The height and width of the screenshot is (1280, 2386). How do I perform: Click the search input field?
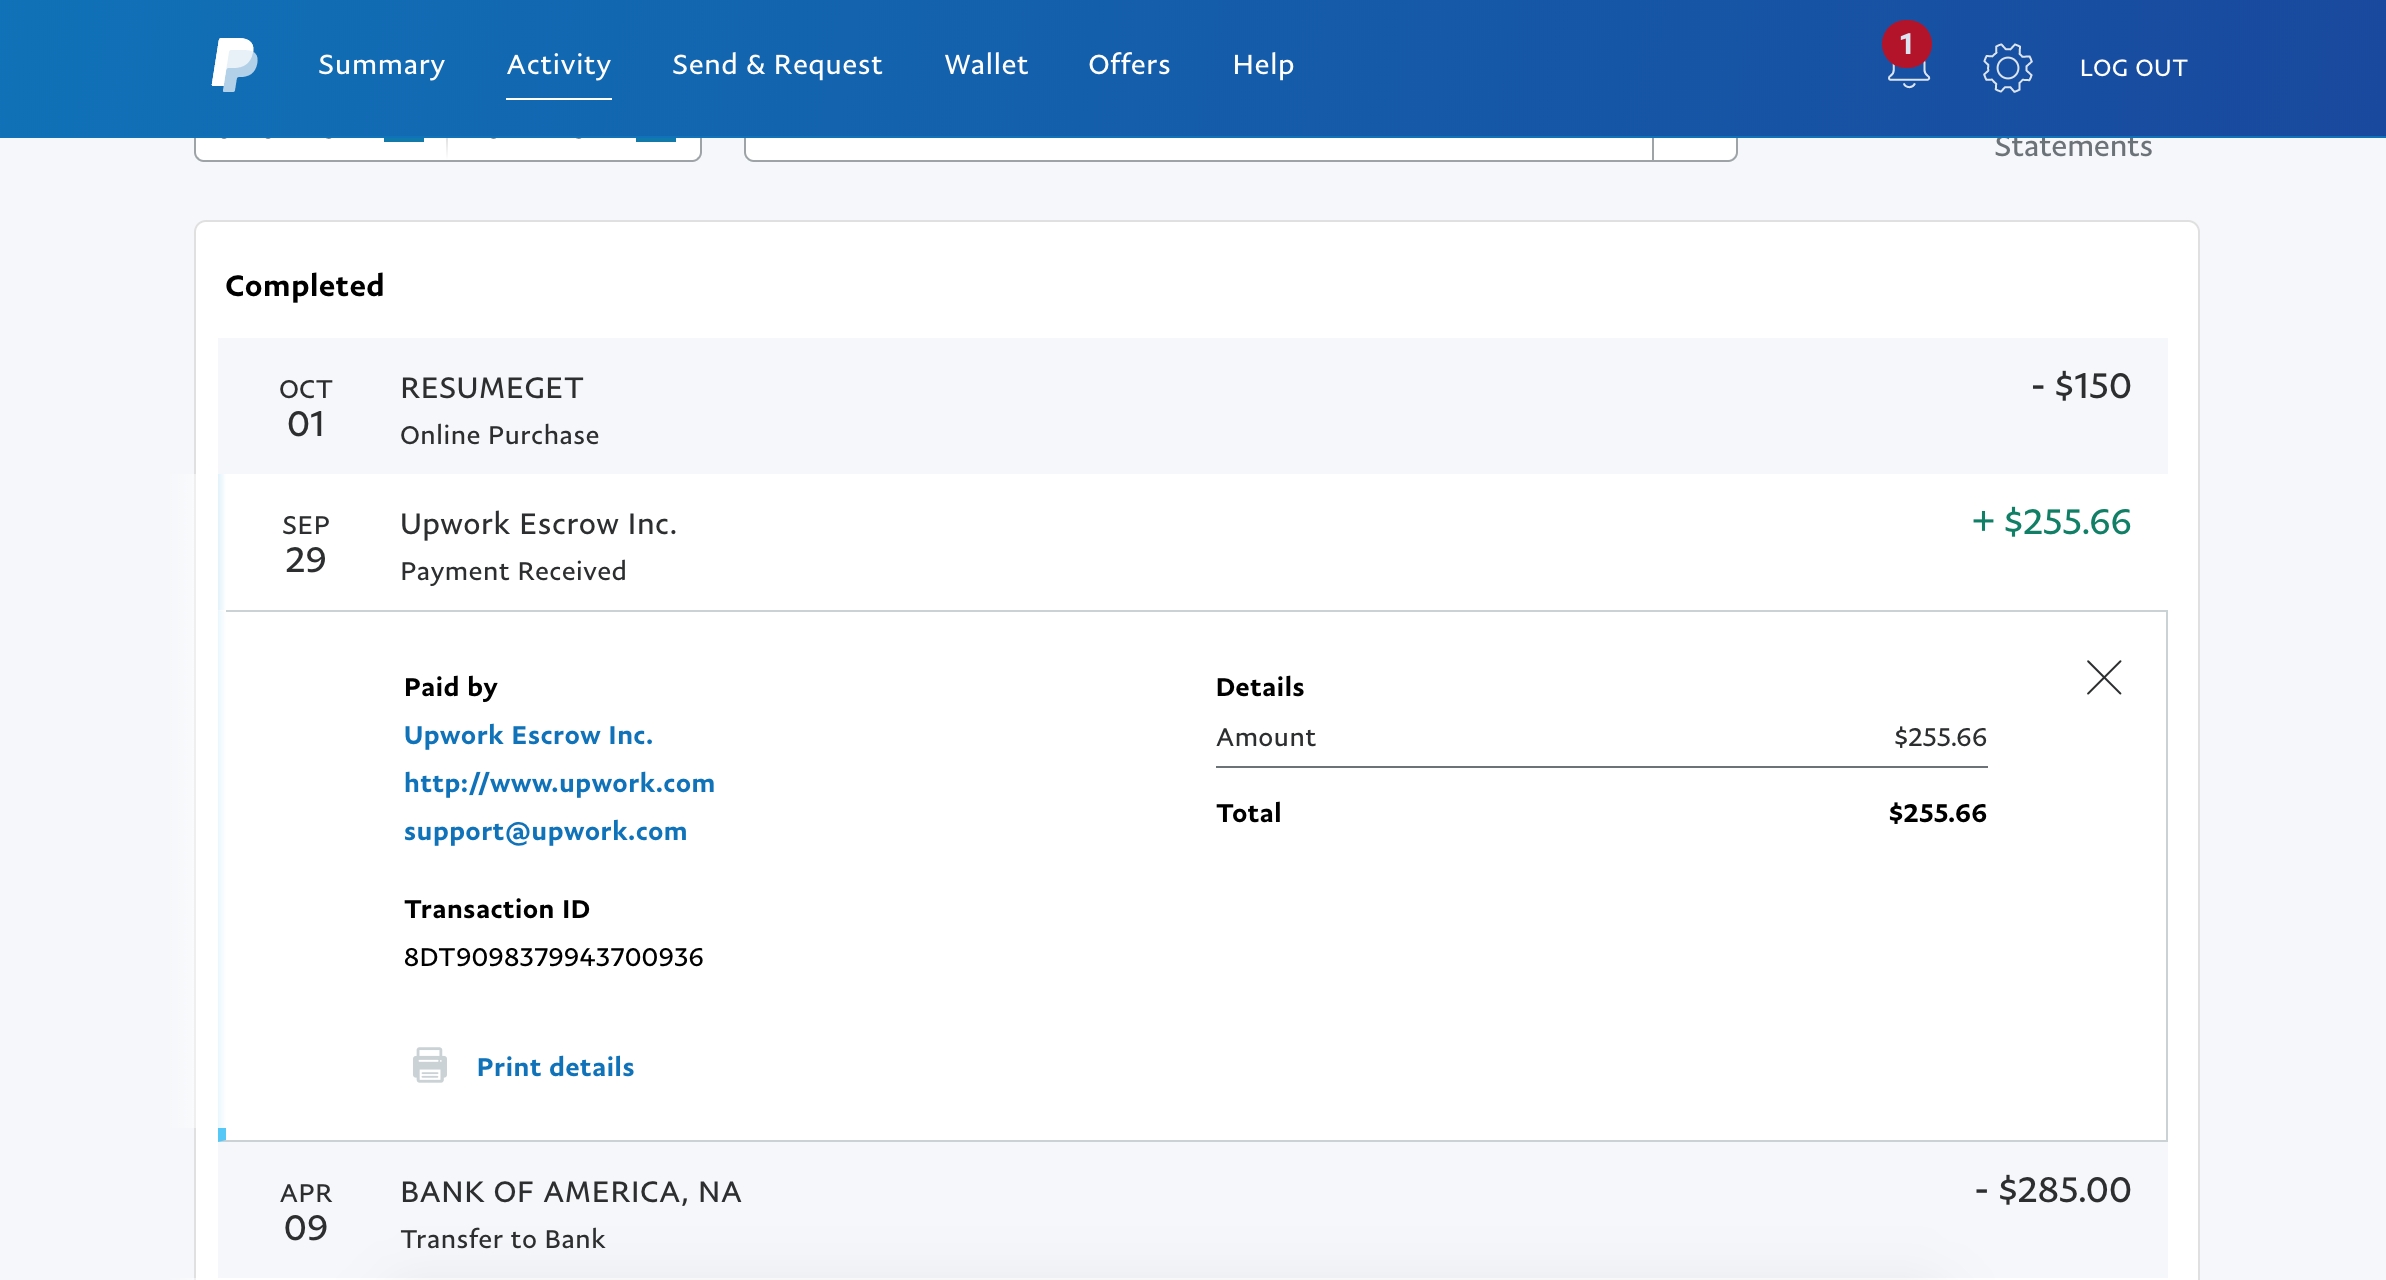pos(1198,148)
